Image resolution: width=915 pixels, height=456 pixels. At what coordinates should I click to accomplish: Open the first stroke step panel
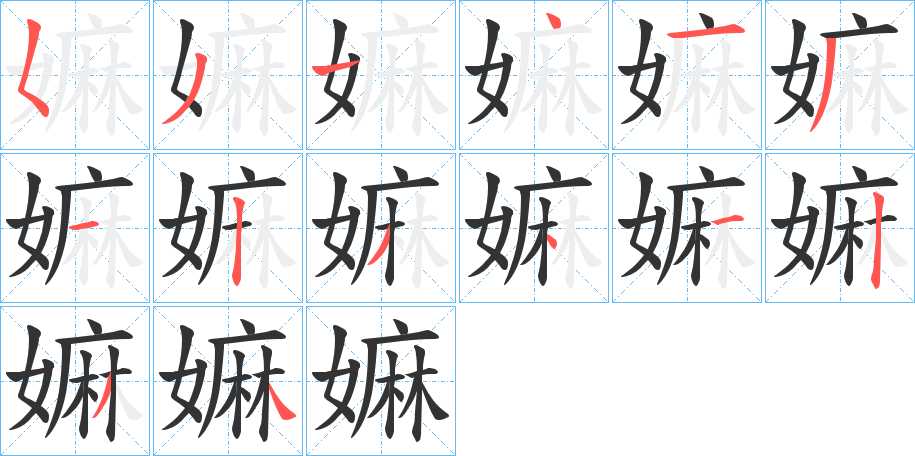[75, 75]
